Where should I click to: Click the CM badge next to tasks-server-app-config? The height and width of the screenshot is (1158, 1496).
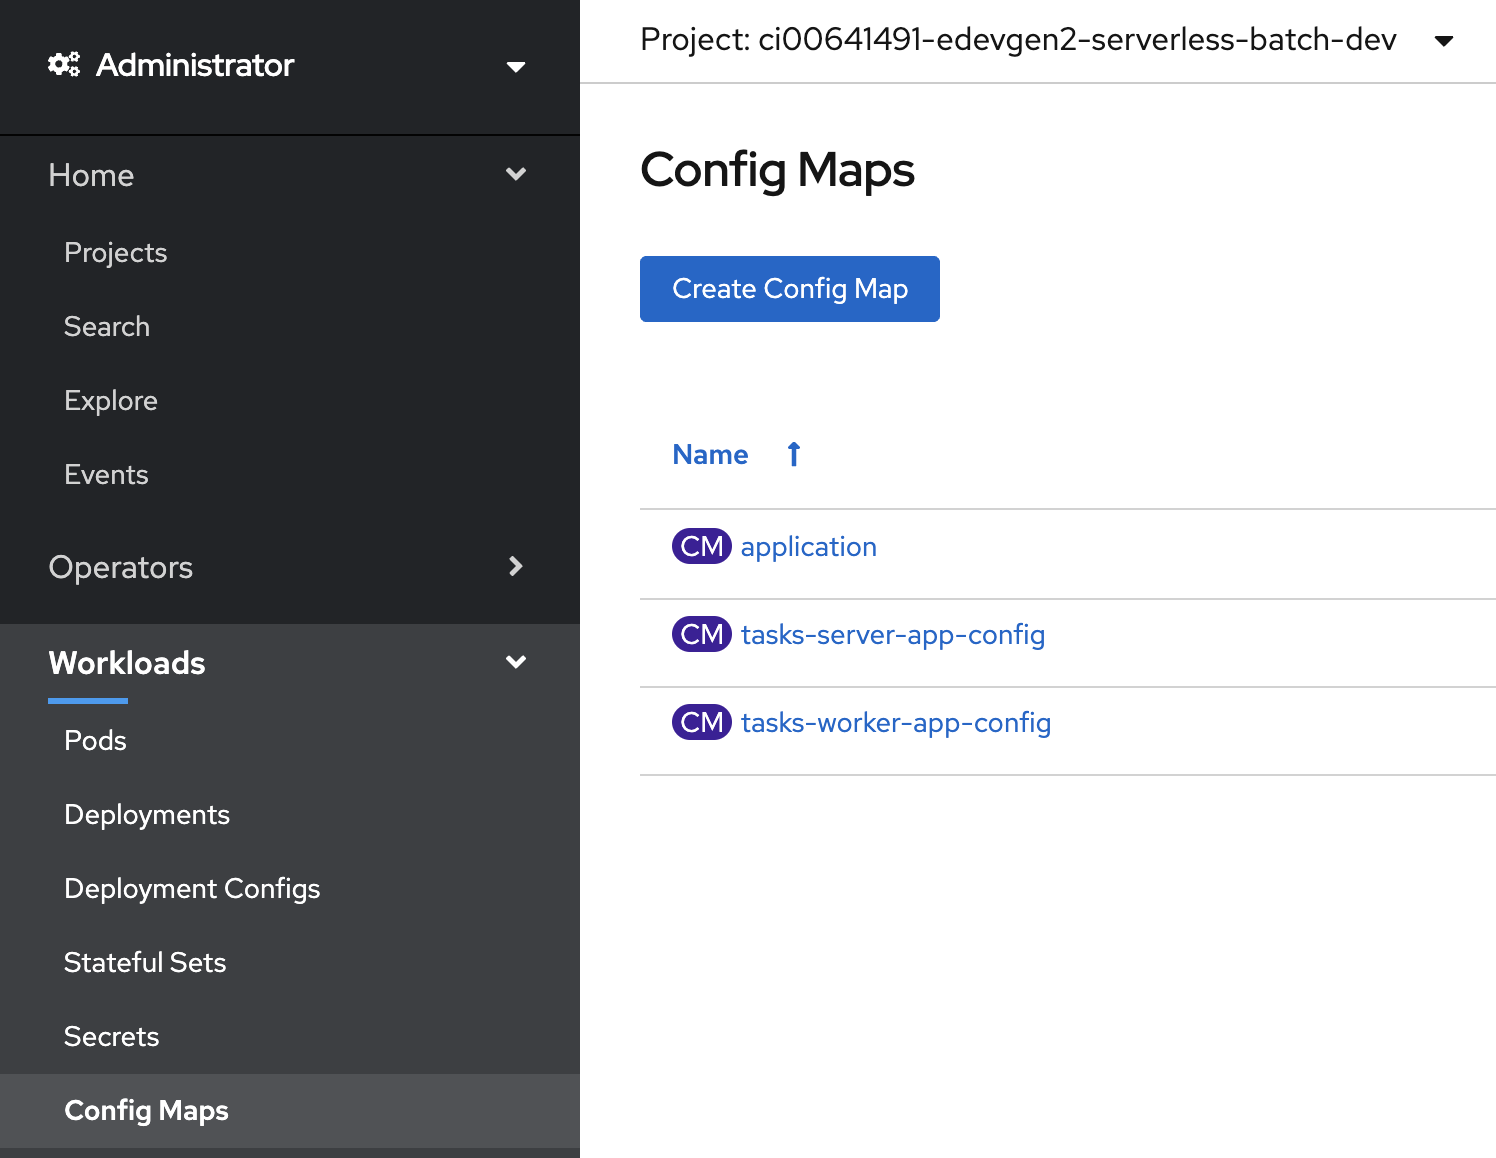click(701, 634)
